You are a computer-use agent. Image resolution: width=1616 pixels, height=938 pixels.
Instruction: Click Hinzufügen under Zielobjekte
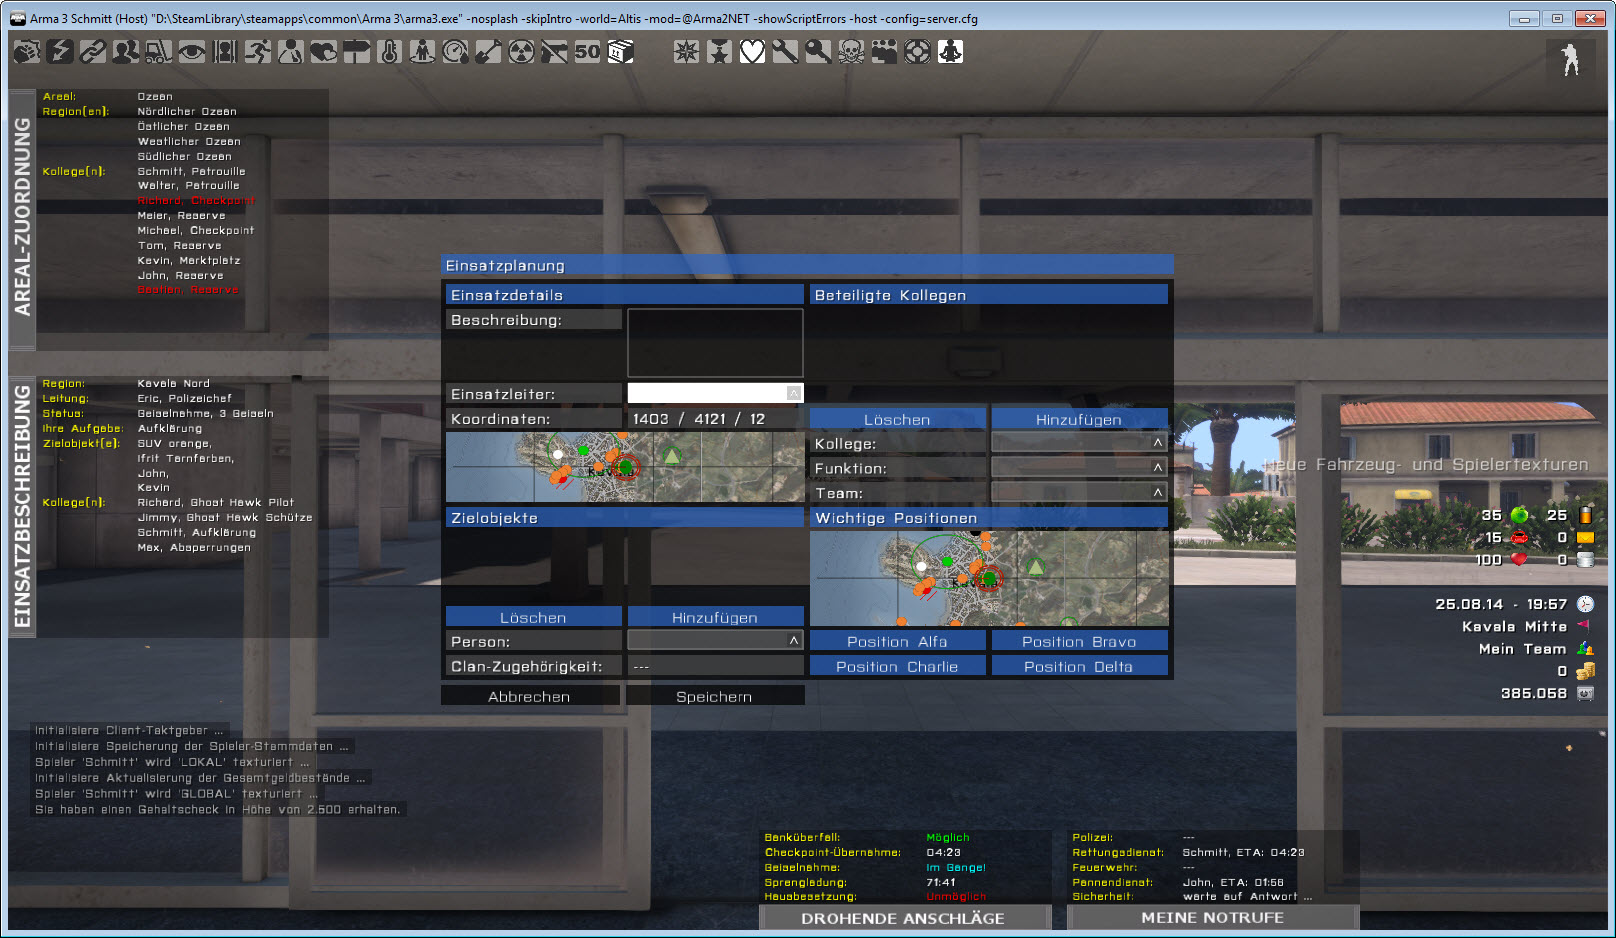(x=715, y=618)
